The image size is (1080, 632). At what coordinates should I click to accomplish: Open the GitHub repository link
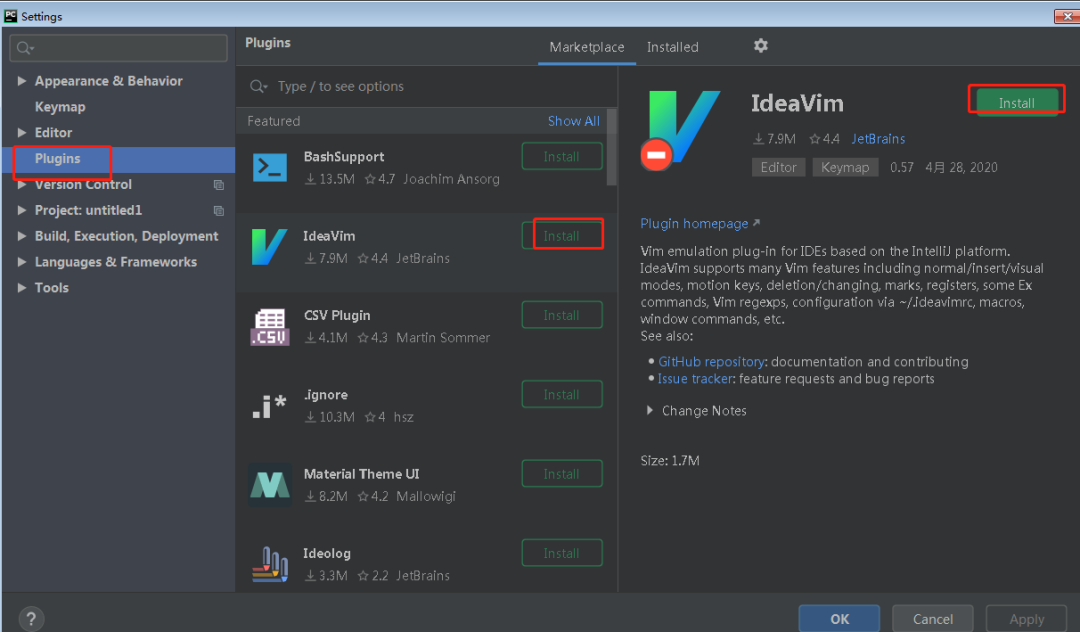[x=711, y=361]
